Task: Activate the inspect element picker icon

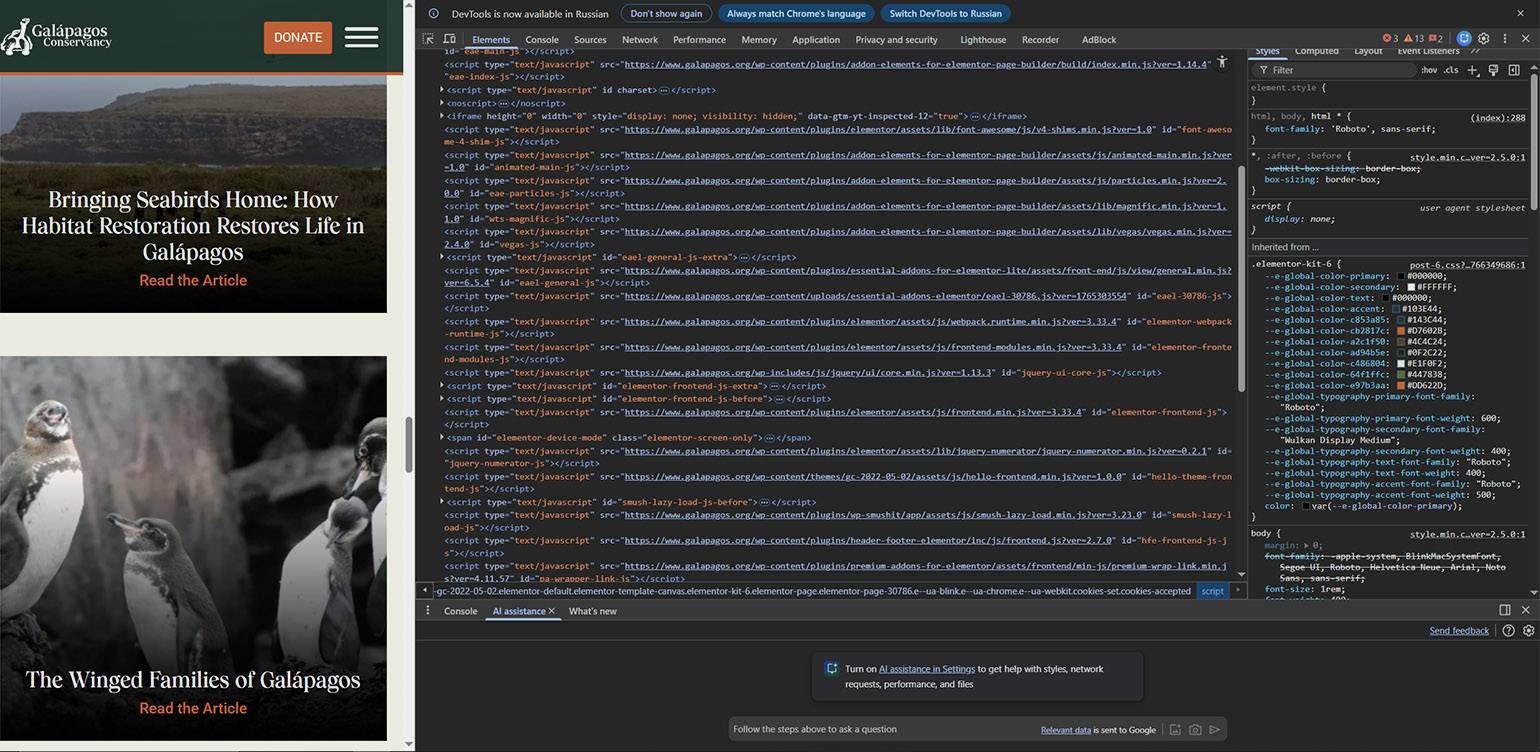Action: click(428, 39)
